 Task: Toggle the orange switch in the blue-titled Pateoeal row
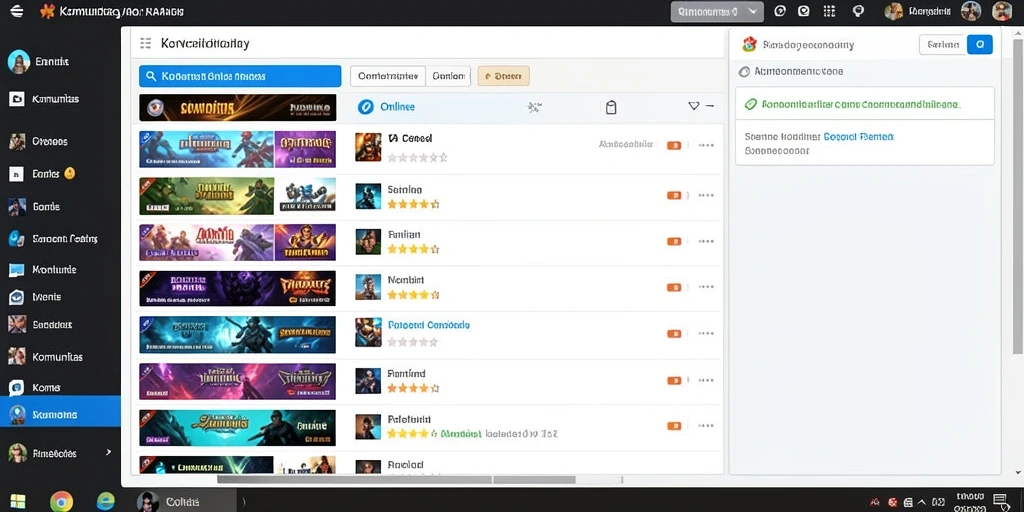(674, 334)
